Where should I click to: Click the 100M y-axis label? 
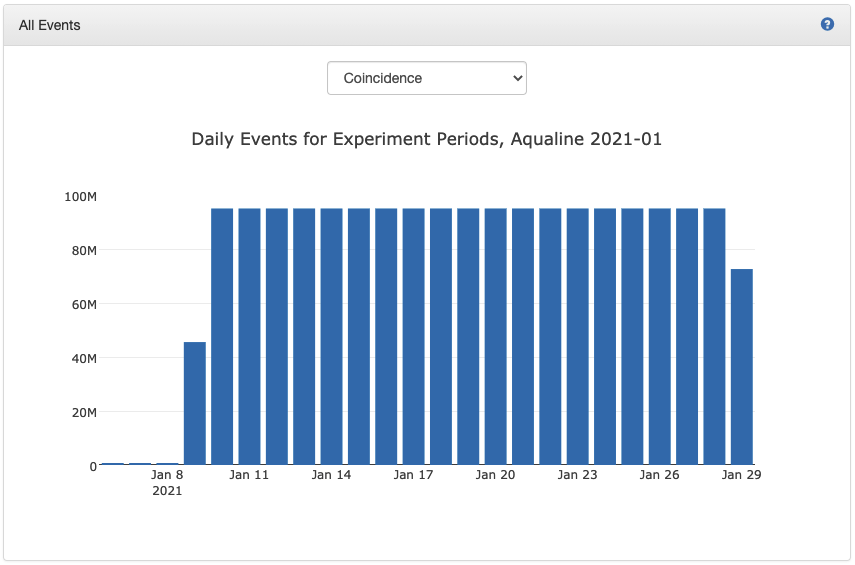pos(79,196)
